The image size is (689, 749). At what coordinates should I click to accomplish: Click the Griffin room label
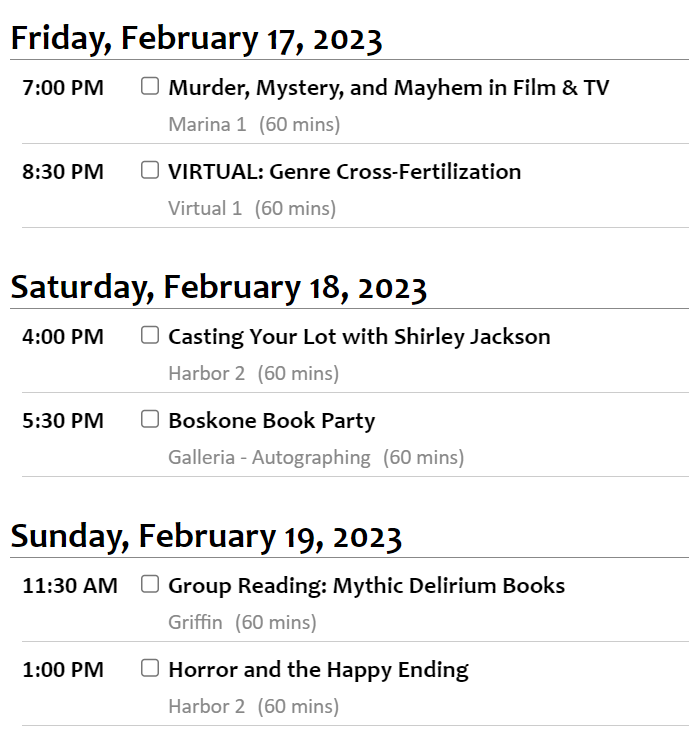195,622
